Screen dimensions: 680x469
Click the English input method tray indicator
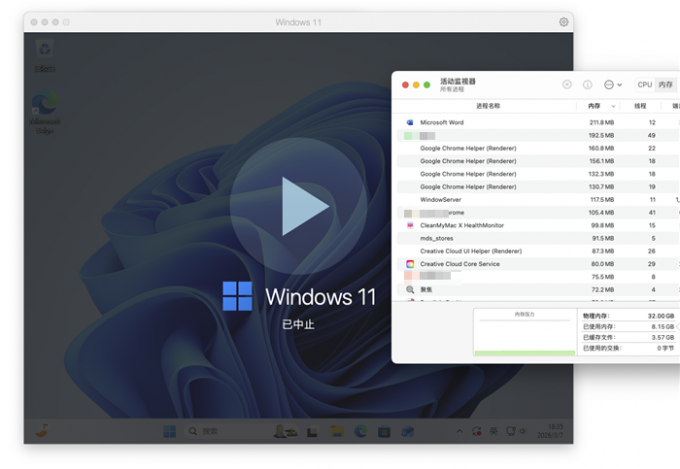point(494,431)
